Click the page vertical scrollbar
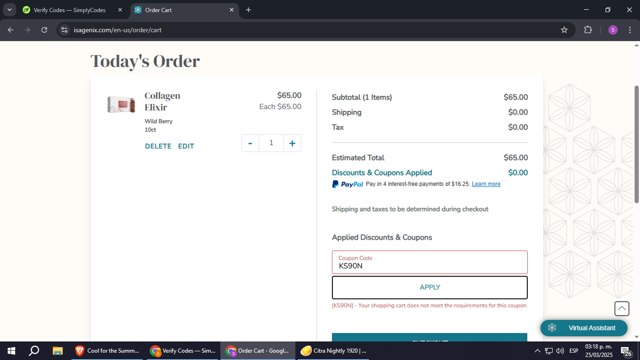Viewport: 640px width, 360px height. [636, 144]
